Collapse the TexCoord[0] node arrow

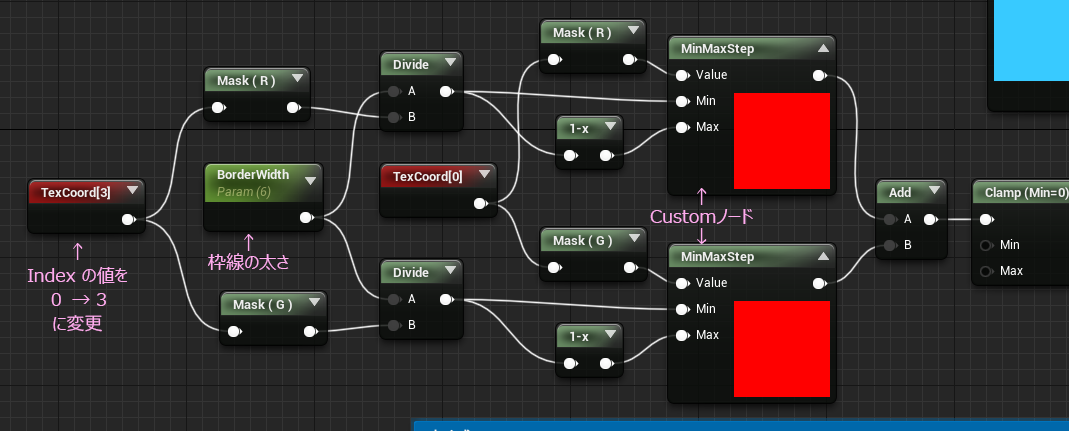(484, 175)
